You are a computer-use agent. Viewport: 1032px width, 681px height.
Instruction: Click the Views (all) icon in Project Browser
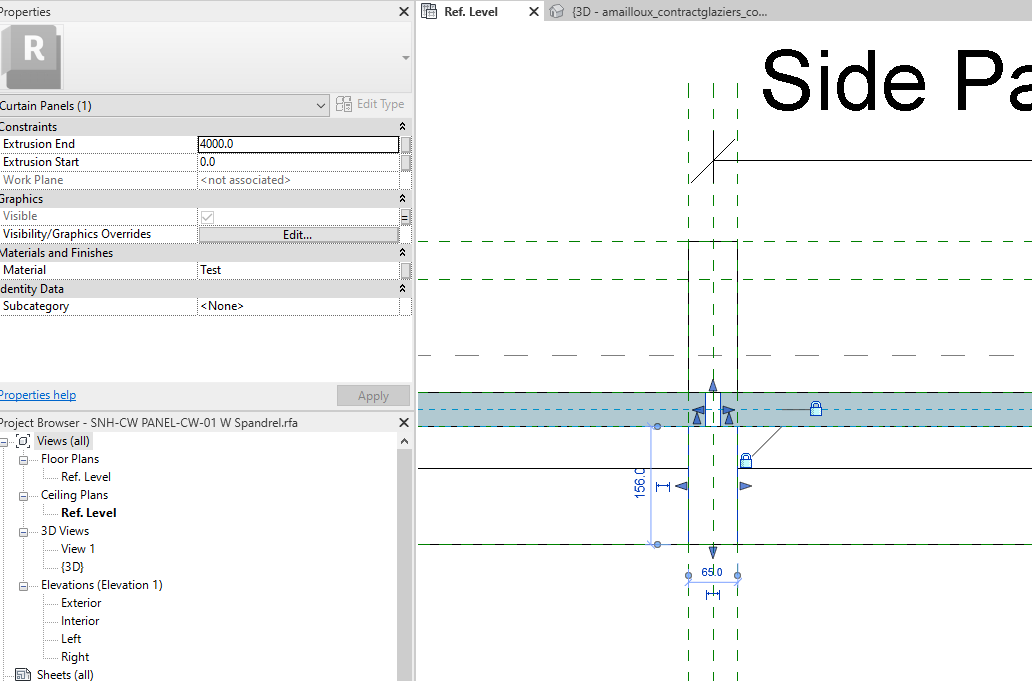[22, 440]
